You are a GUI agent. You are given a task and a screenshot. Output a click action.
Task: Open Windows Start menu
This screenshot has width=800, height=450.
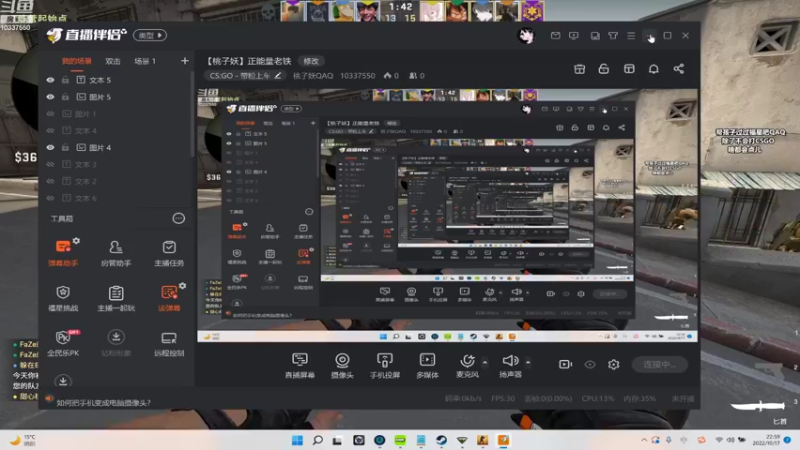pyautogui.click(x=297, y=440)
